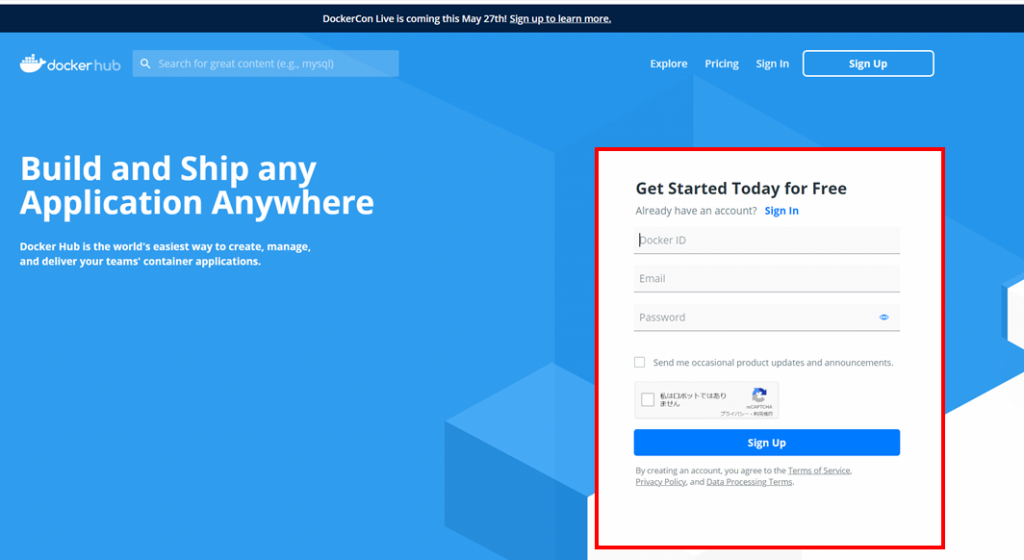
Task: Click Sign In in the top navigation
Action: coord(772,64)
